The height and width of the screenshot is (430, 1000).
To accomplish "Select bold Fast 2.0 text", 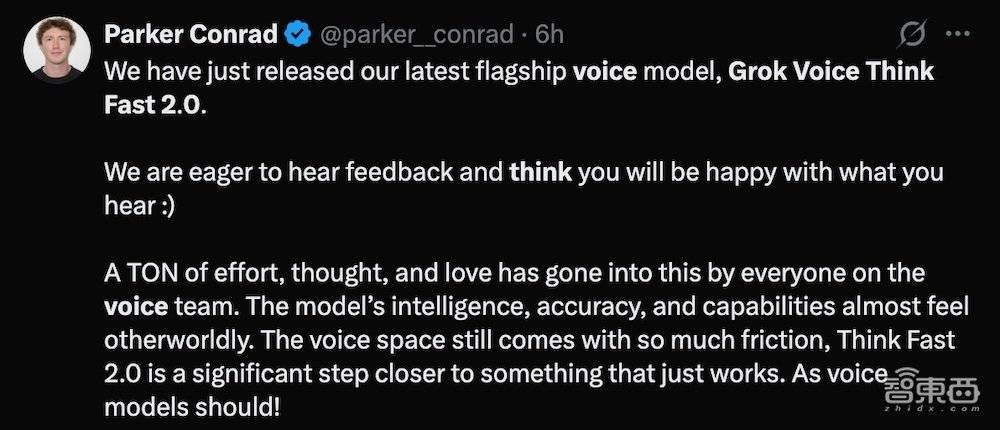I will pyautogui.click(x=152, y=105).
